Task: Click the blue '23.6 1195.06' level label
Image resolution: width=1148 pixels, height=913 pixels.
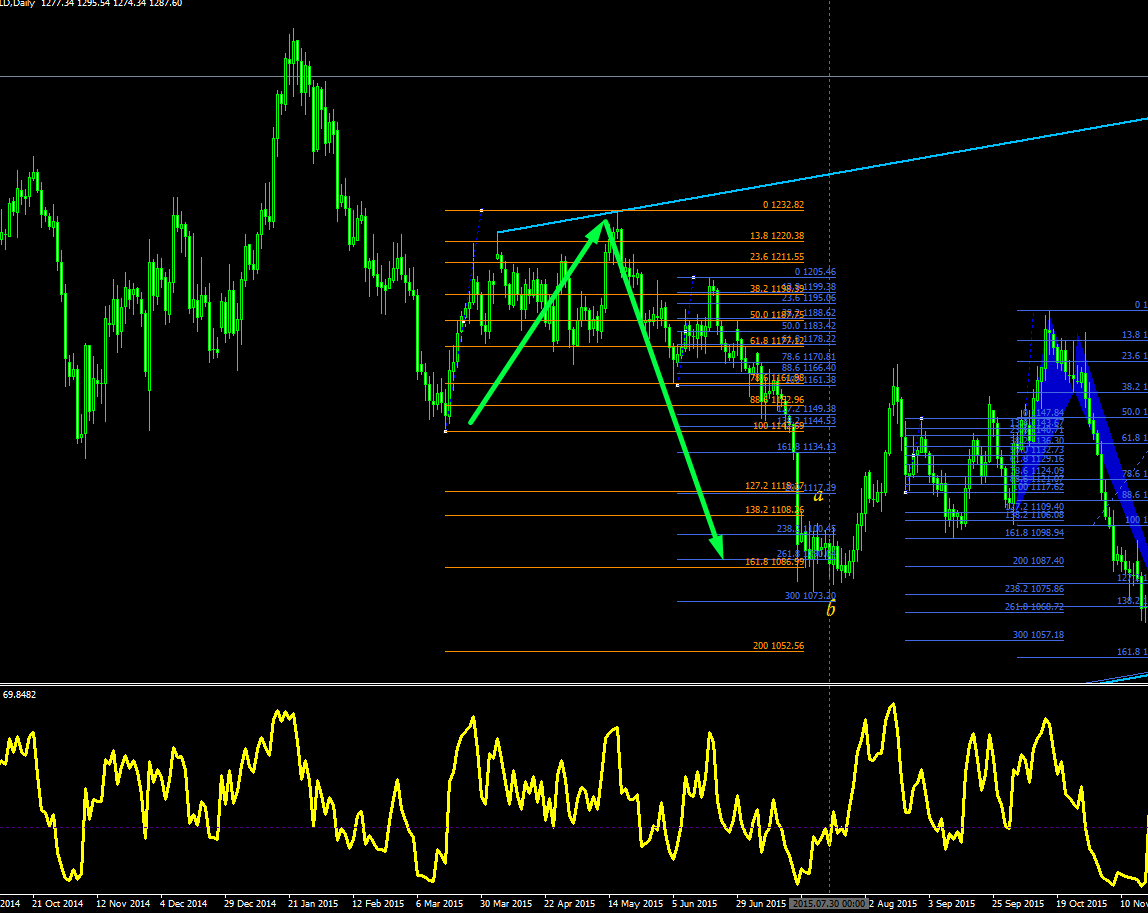Action: point(808,298)
